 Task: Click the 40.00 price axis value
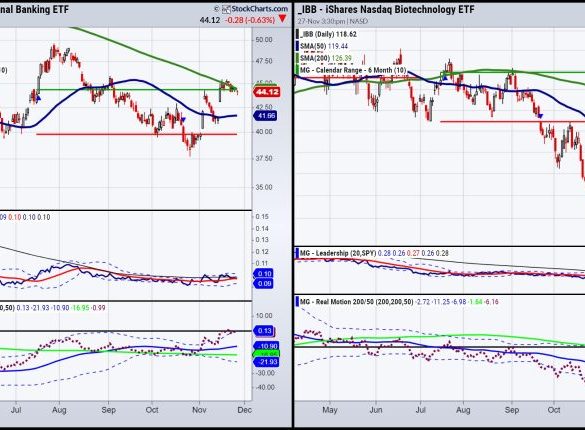point(264,132)
